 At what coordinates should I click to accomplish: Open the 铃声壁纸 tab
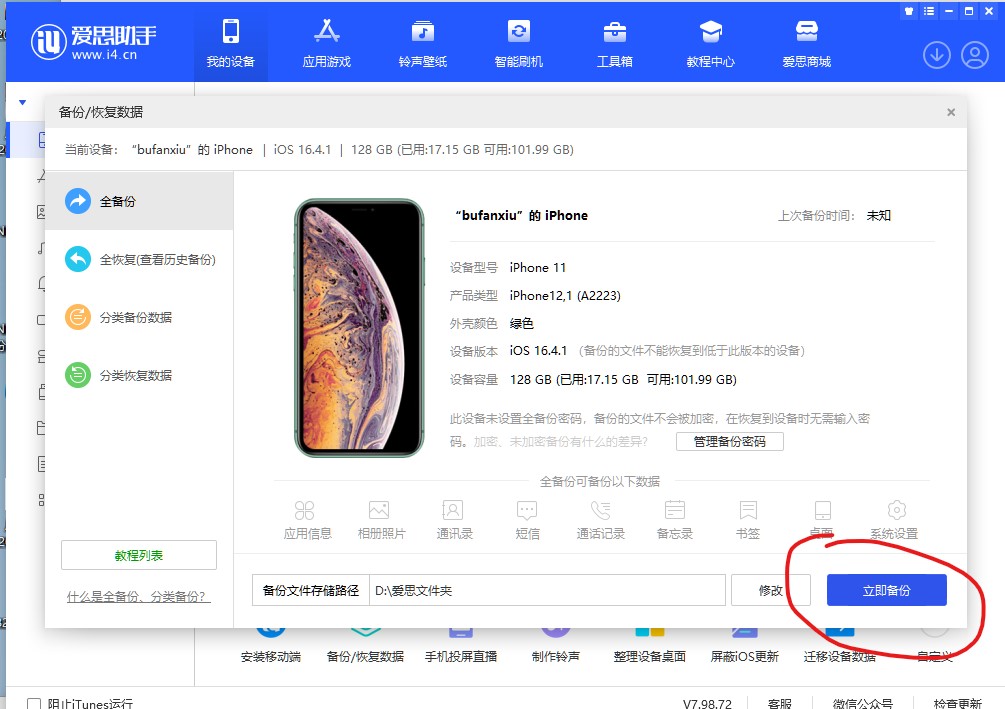point(422,44)
